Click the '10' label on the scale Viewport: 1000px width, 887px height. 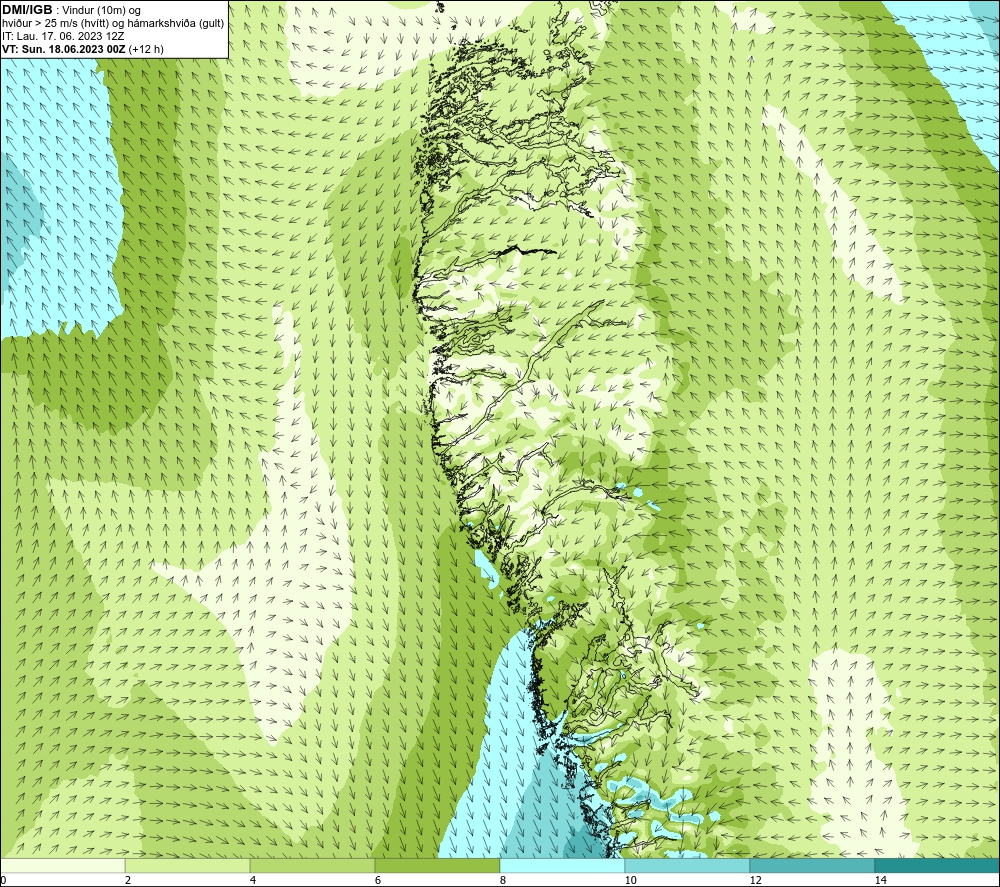(x=630, y=880)
